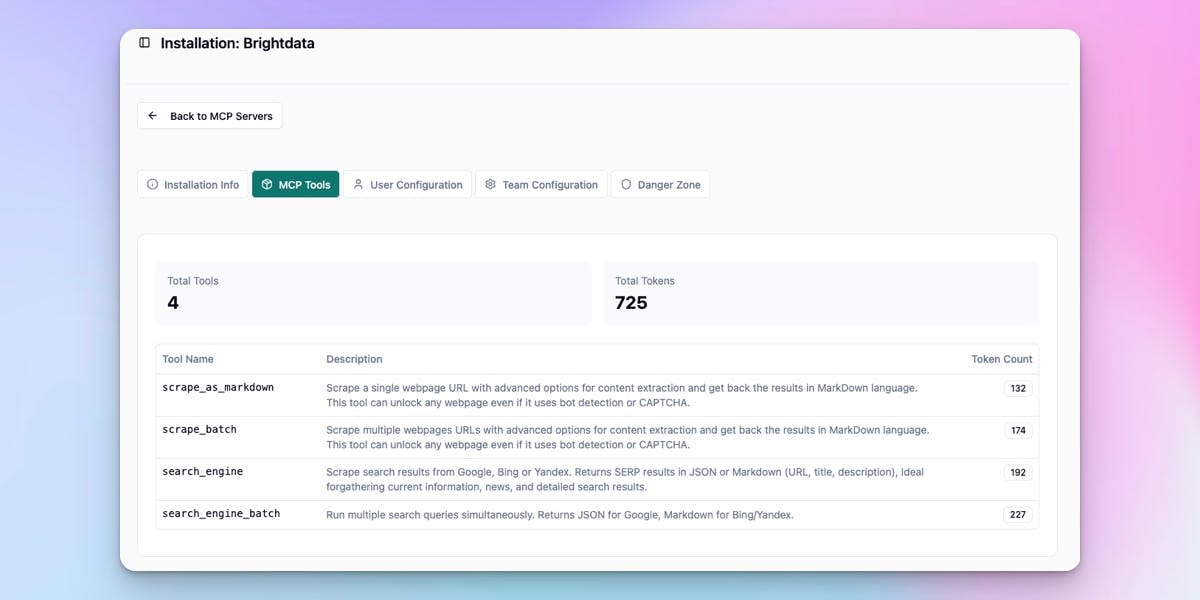1200x600 pixels.
Task: Open the Danger Zone tab
Action: pyautogui.click(x=660, y=185)
